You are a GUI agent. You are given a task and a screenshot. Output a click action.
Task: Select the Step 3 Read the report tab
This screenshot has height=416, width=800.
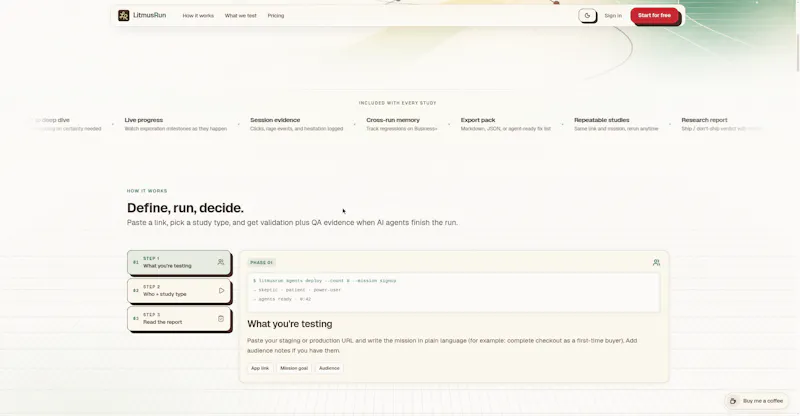click(179, 319)
